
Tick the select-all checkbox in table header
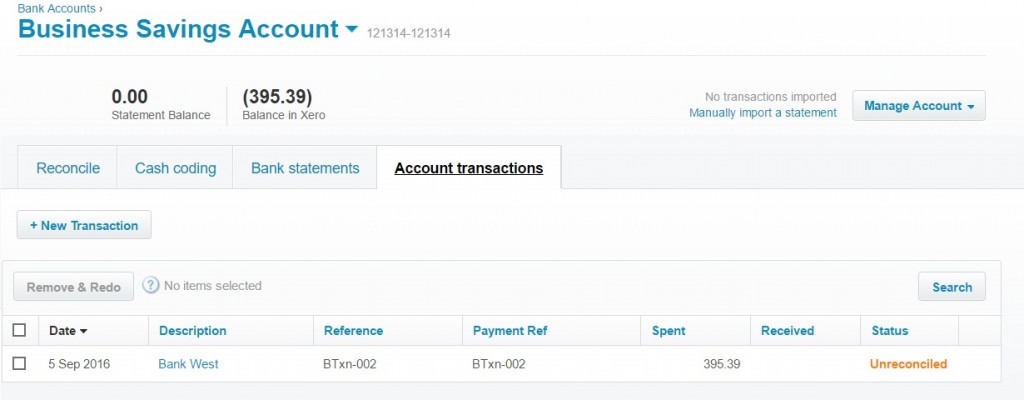[x=20, y=330]
